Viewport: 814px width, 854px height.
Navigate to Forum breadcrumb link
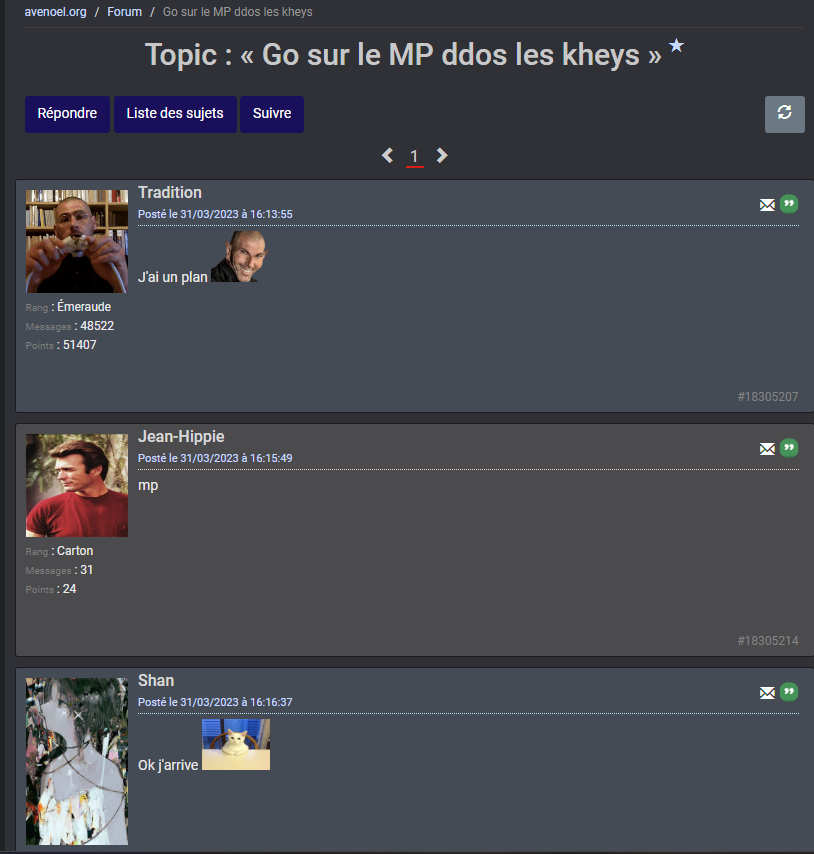coord(124,11)
